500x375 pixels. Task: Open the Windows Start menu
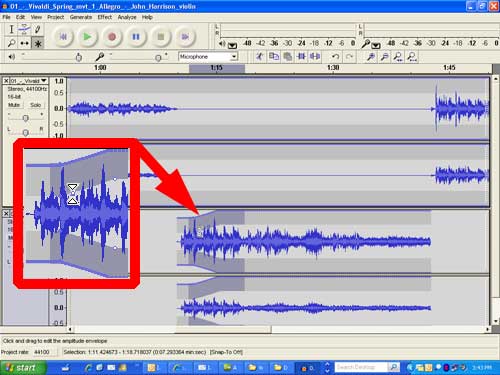click(x=23, y=368)
